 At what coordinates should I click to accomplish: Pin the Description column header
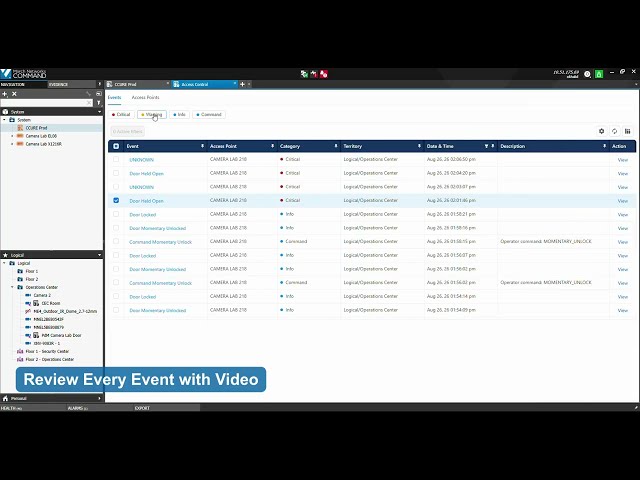click(604, 146)
